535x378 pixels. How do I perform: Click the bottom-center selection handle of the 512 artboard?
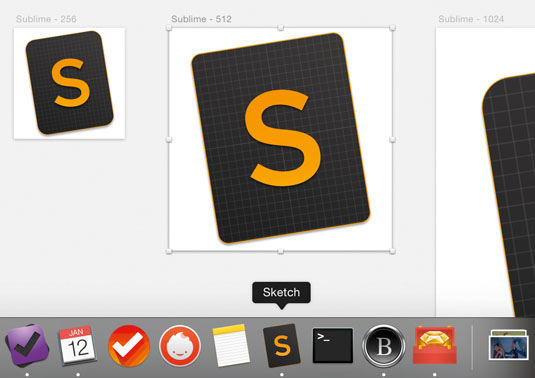point(280,251)
